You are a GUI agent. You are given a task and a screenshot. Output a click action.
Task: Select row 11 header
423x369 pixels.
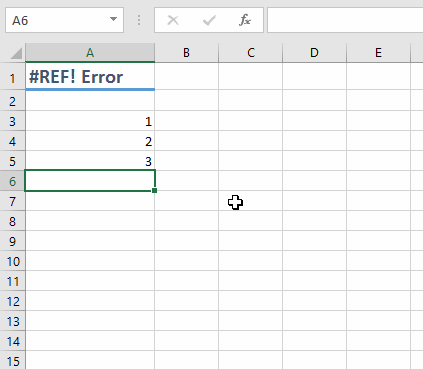[13, 281]
